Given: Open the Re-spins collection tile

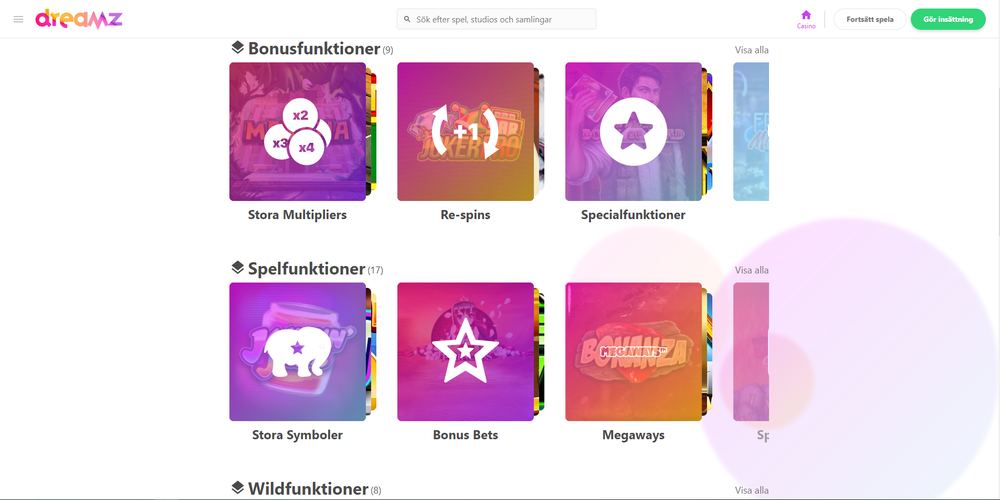Looking at the screenshot, I should [466, 131].
